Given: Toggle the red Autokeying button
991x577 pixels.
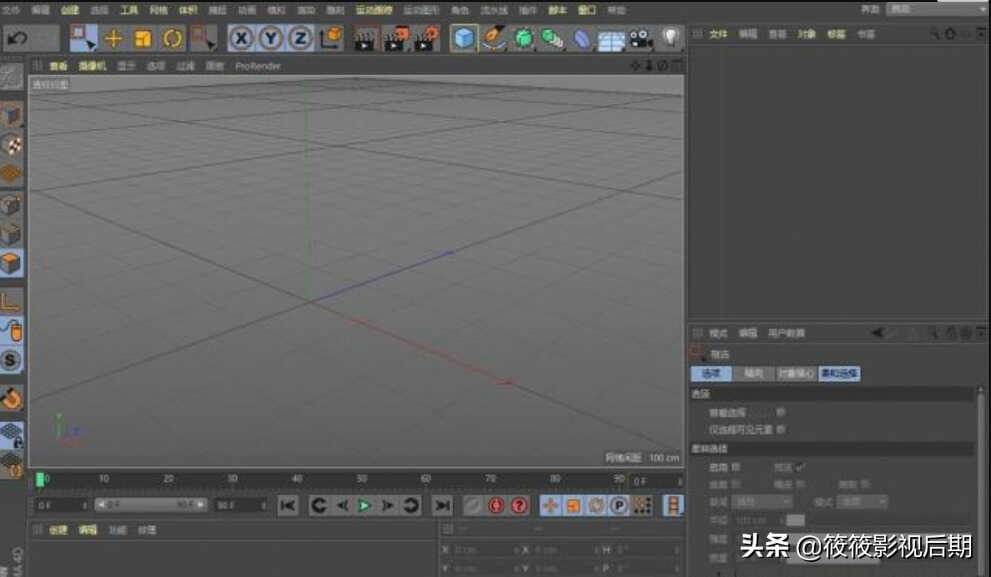Looking at the screenshot, I should (496, 505).
